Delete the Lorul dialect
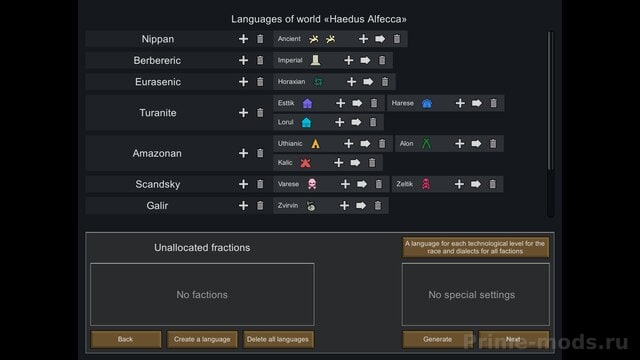The image size is (640, 360). (373, 122)
